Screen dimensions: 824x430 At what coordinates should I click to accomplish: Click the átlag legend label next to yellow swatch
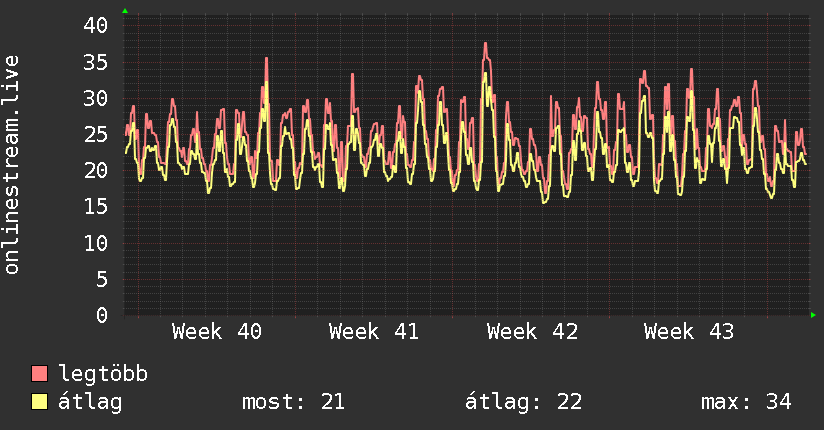(x=91, y=402)
